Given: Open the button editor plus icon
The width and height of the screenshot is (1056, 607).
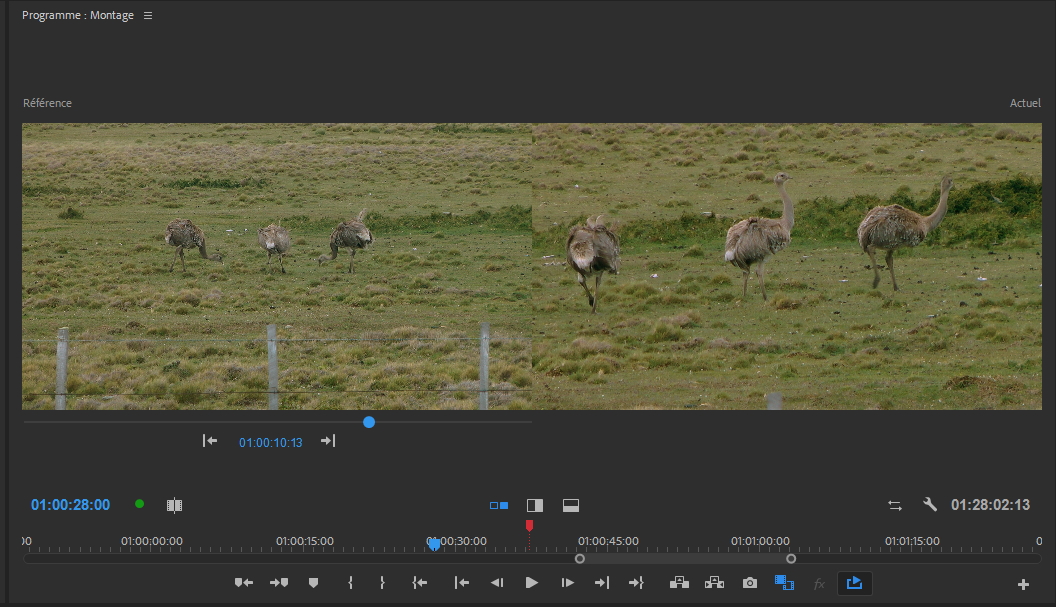Looking at the screenshot, I should pos(1023,585).
